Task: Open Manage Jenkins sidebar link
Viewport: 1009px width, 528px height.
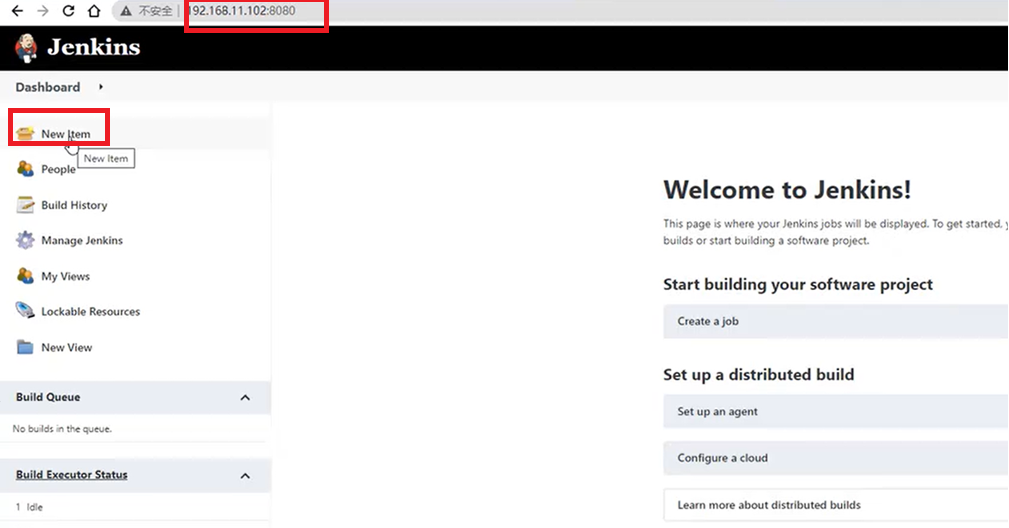Action: [82, 241]
